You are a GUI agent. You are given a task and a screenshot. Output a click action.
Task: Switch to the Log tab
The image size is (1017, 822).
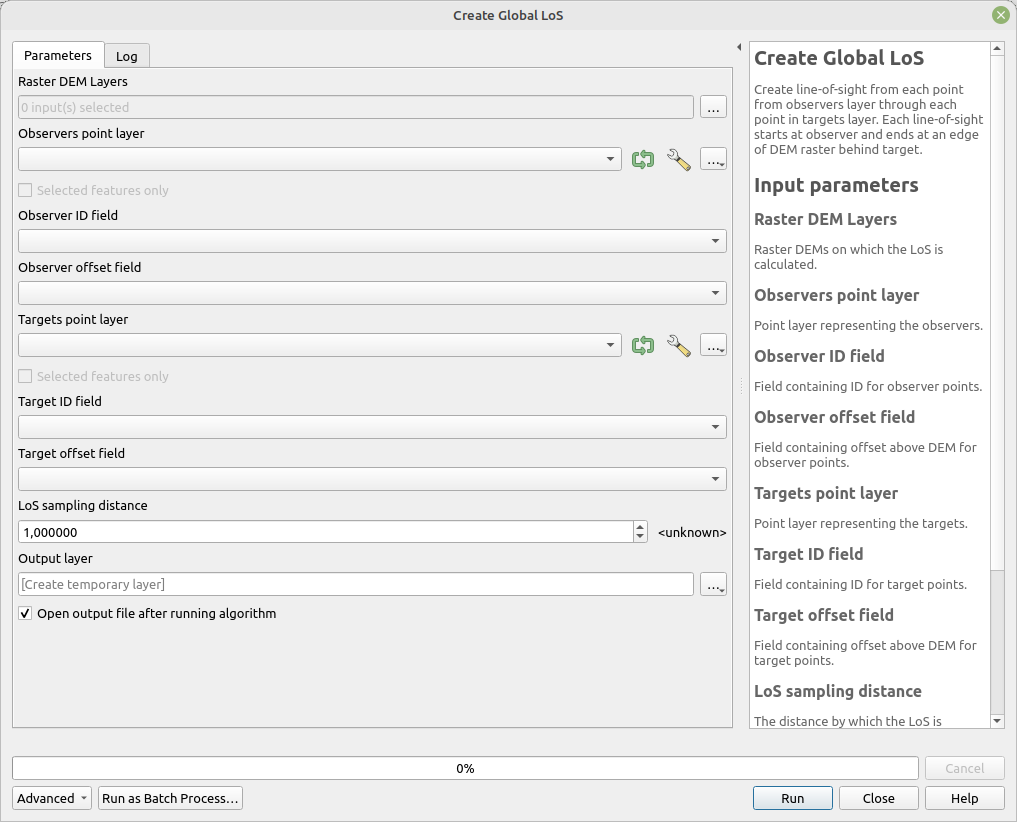[x=126, y=56]
